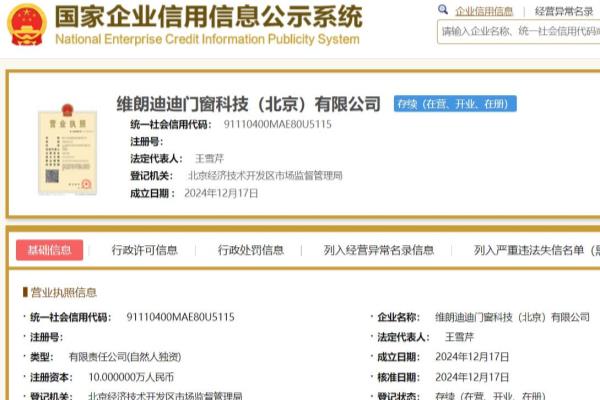Viewport: 600px width, 400px height.
Task: Select the 经营异常名录 search option
Action: pos(564,11)
